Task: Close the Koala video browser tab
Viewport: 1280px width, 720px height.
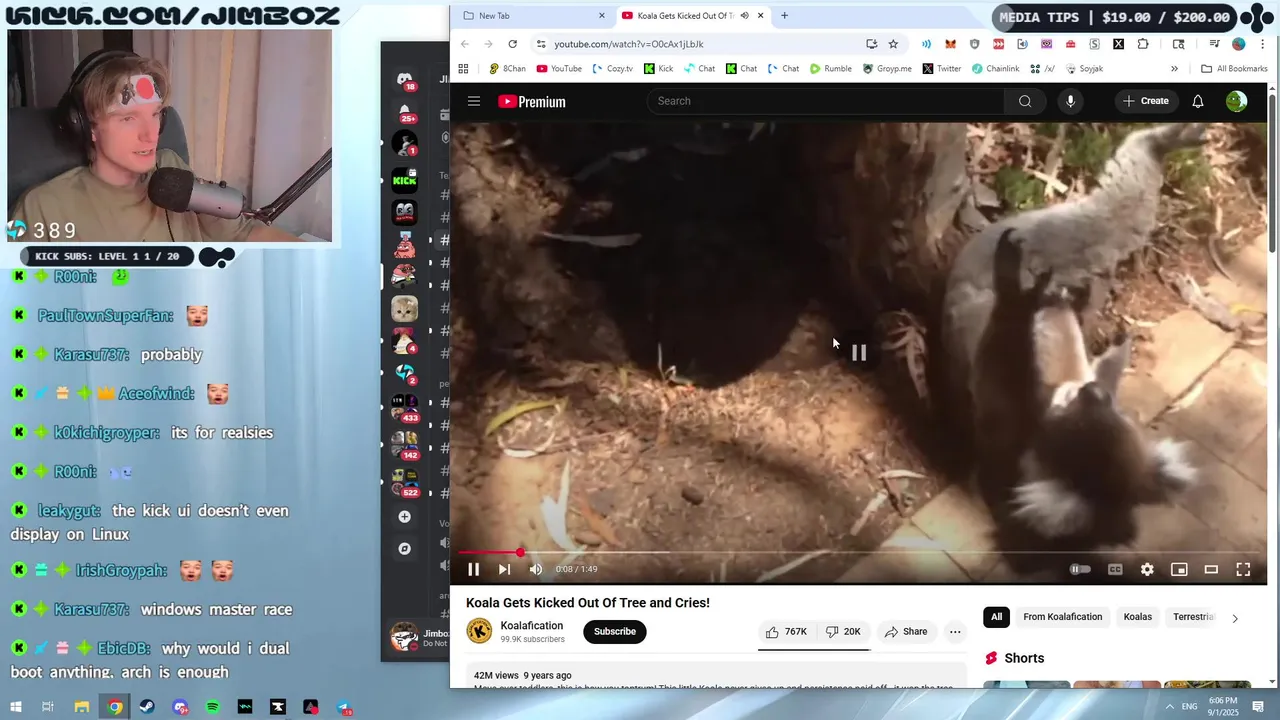Action: click(x=761, y=16)
